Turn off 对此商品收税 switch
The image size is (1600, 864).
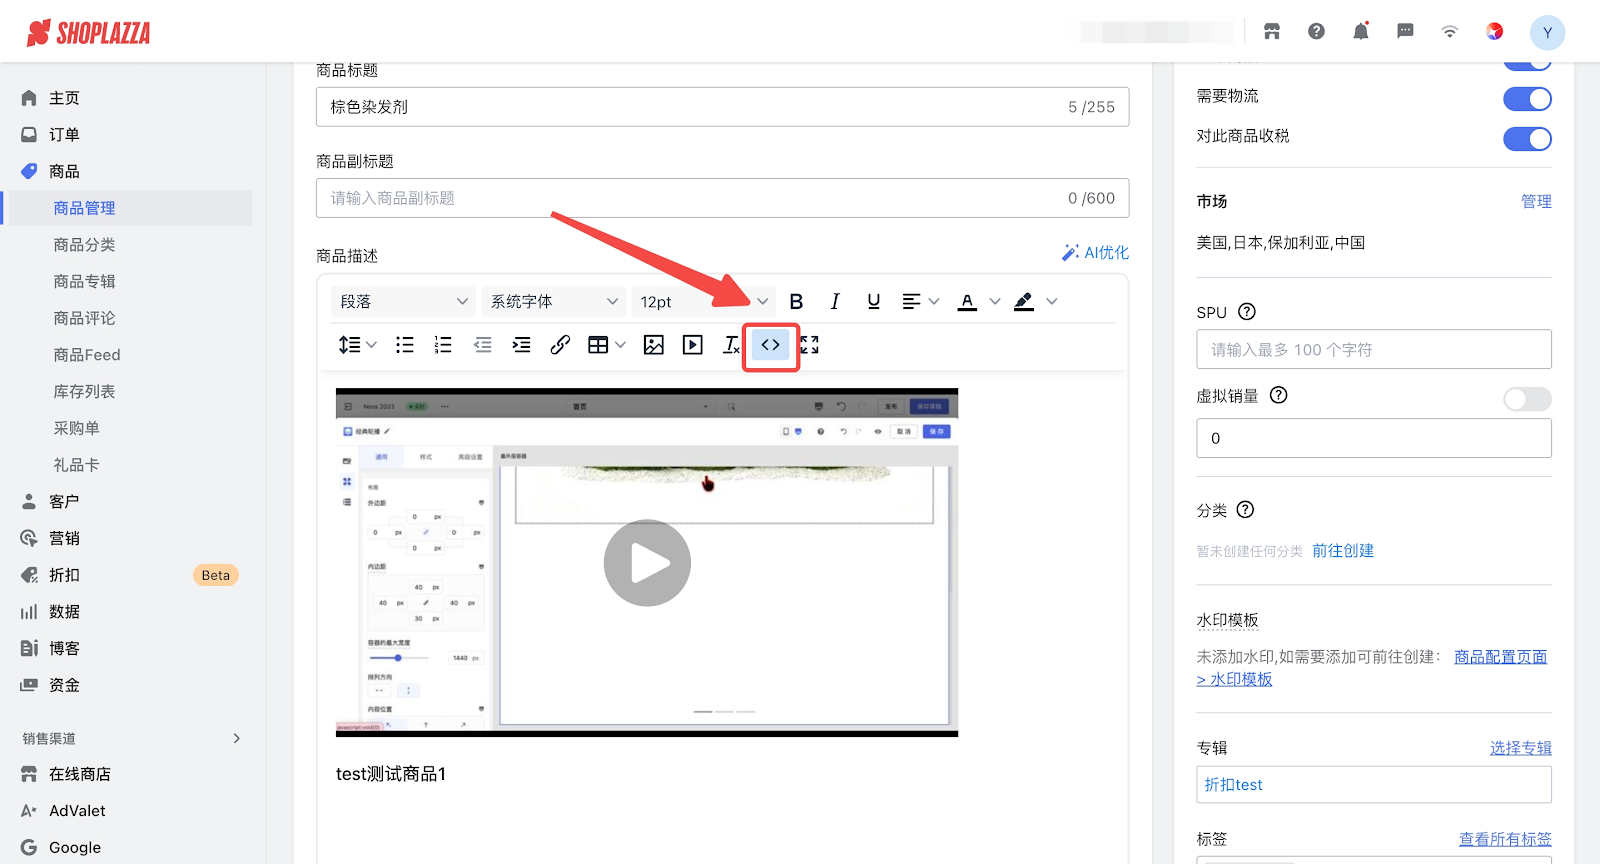pos(1526,139)
